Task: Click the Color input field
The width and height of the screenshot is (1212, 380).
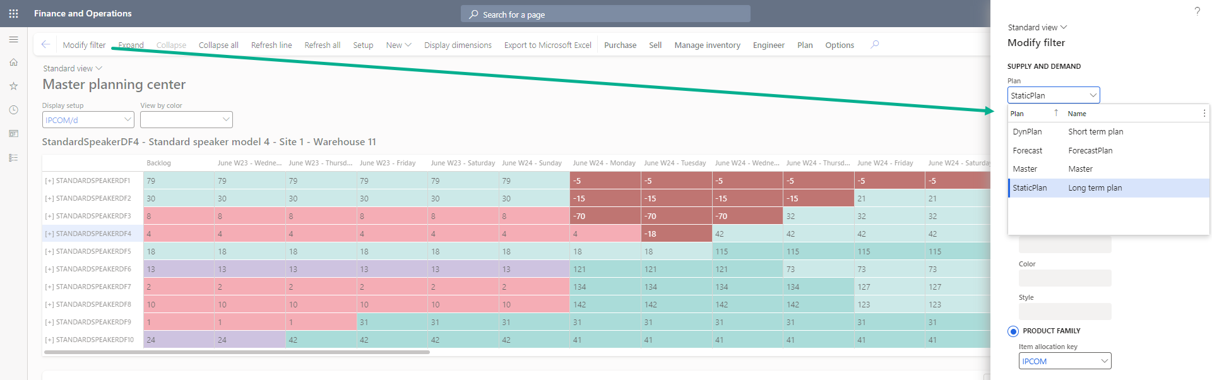Action: [x=1065, y=278]
